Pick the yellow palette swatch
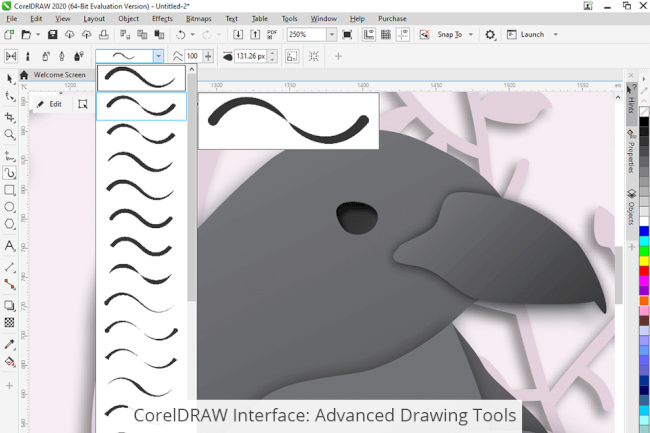Screen dimensions: 650x433 (644, 261)
